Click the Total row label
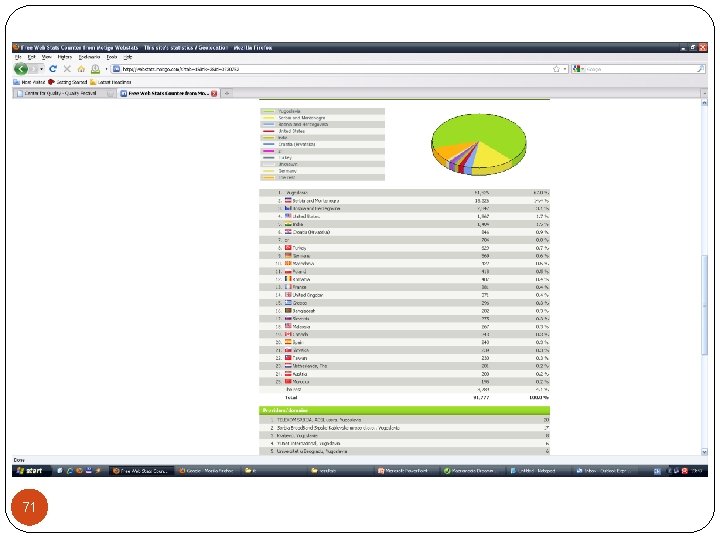This screenshot has height=540, width=720. [x=291, y=398]
